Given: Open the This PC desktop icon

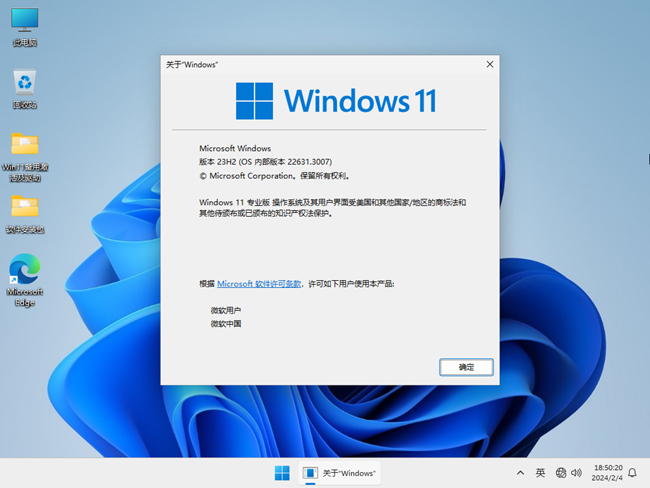Looking at the screenshot, I should [24, 27].
